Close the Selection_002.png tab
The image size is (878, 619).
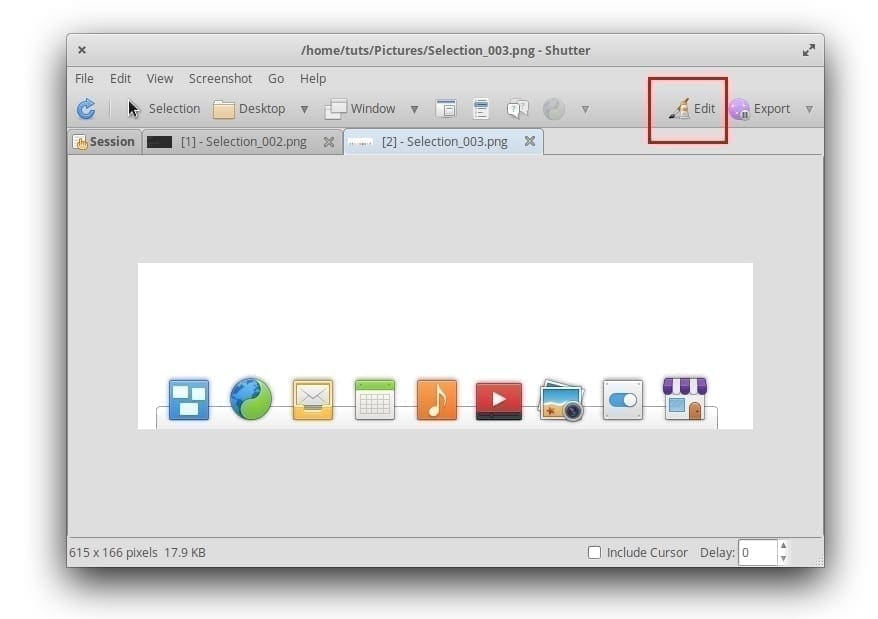click(x=329, y=142)
